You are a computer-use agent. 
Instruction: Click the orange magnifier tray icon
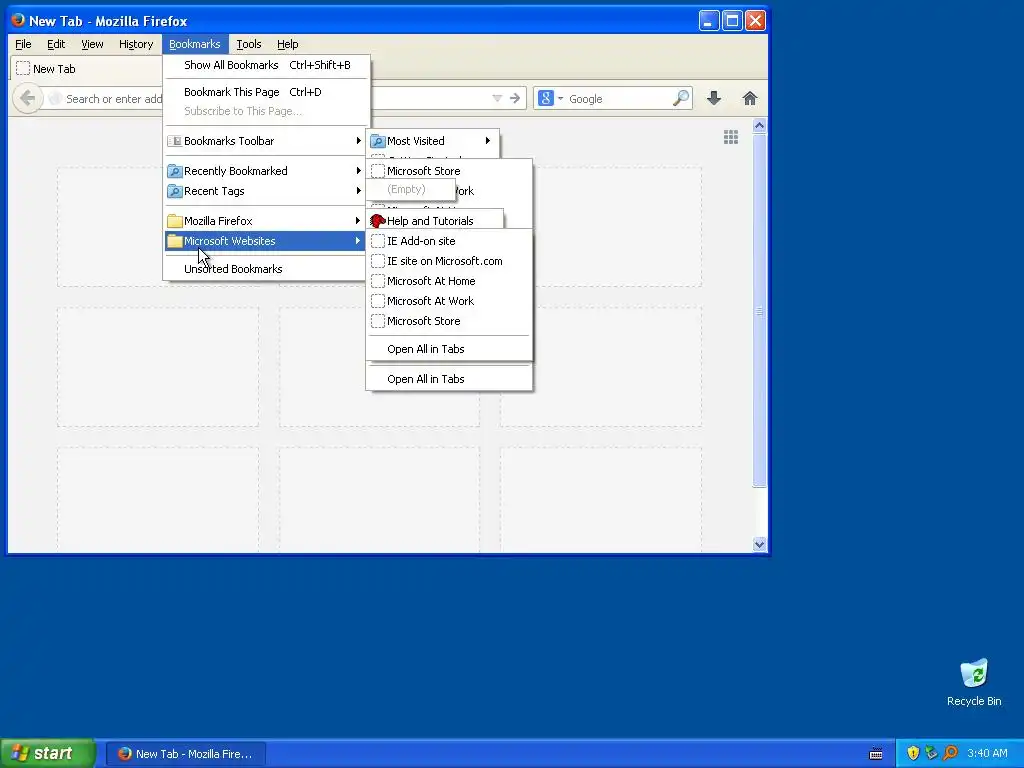[x=950, y=753]
